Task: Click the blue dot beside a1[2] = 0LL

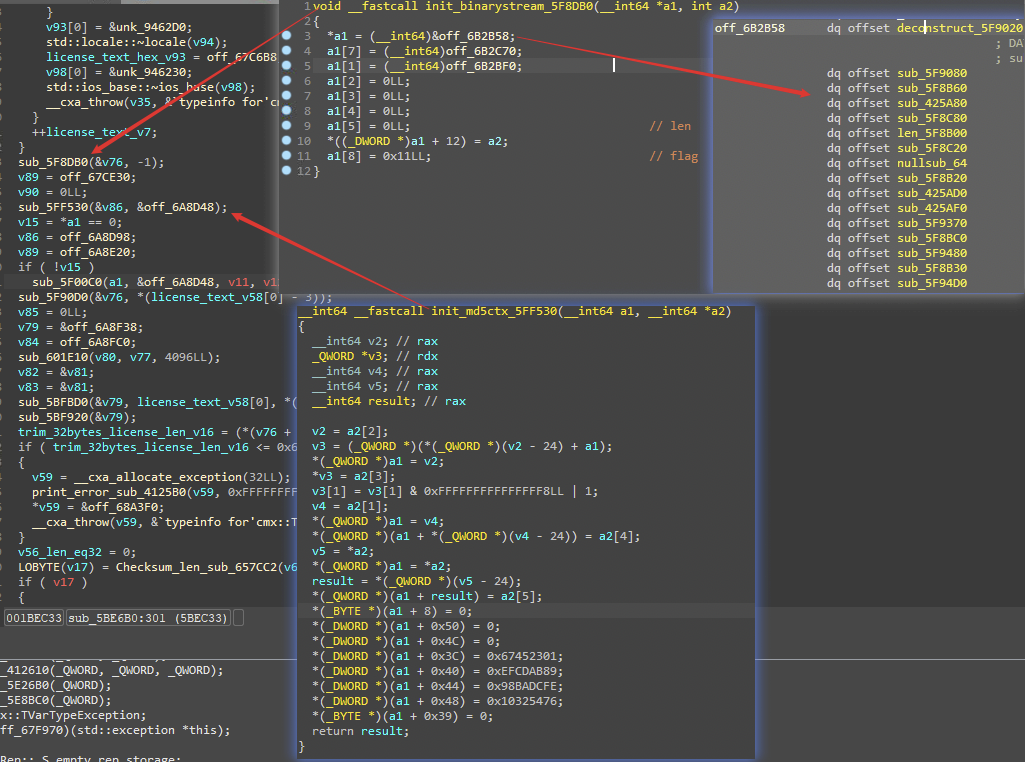Action: (287, 81)
